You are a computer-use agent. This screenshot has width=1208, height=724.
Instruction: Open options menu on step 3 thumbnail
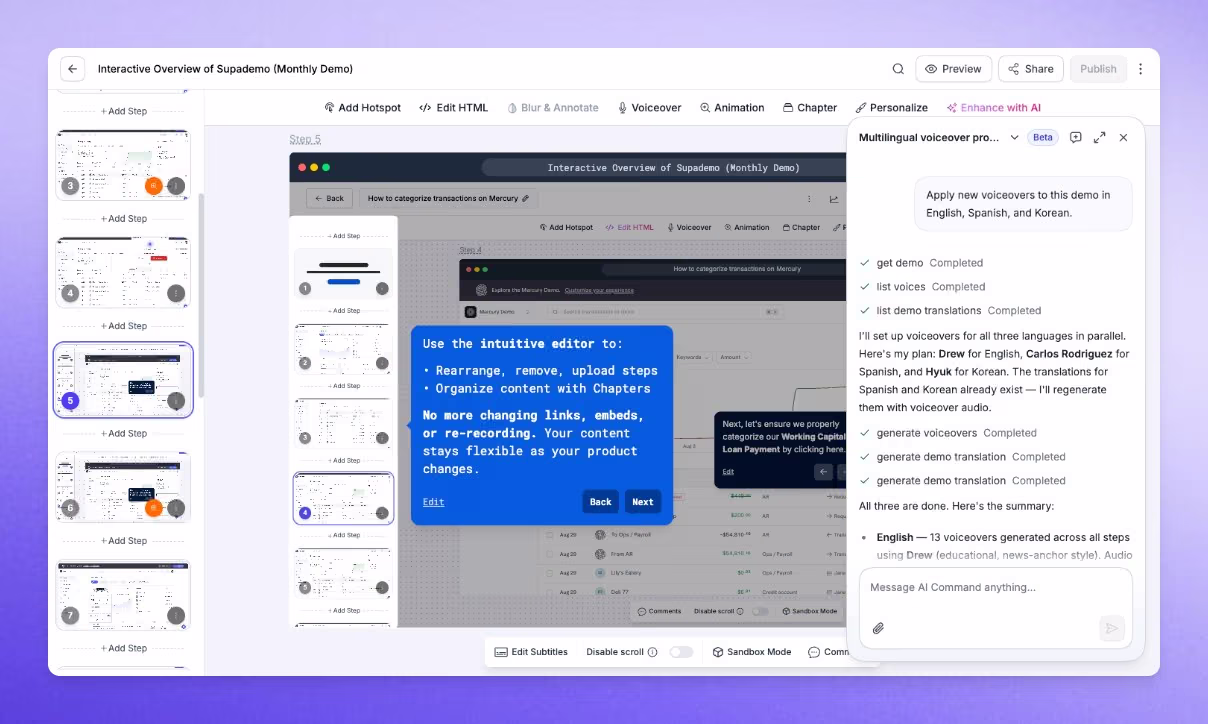(x=176, y=186)
